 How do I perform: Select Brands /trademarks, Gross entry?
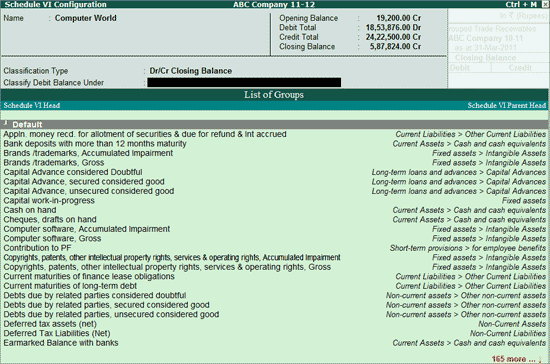275,162
